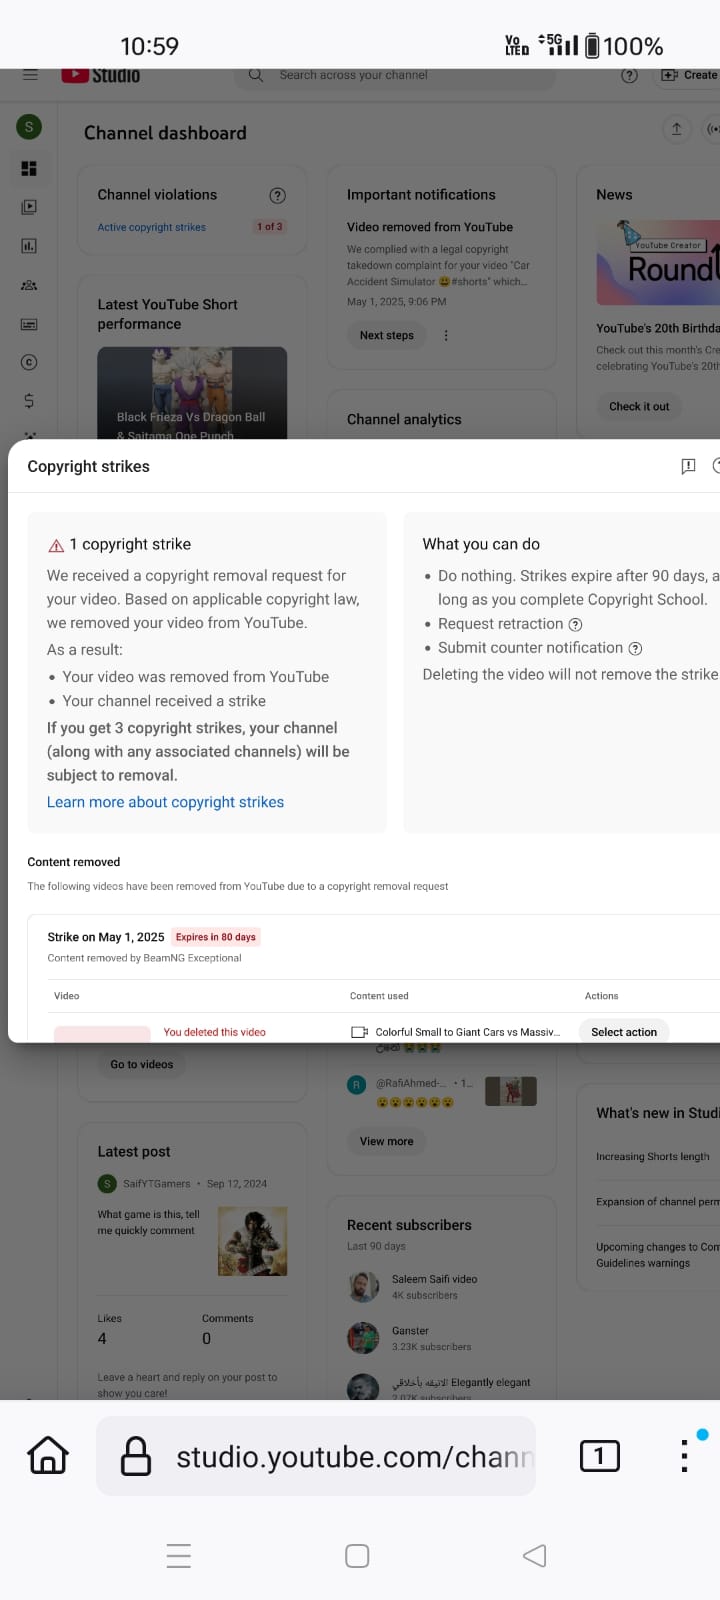Click the video icon beside Colorful Small to Giant Cars
This screenshot has width=720, height=1600.
tap(359, 1032)
